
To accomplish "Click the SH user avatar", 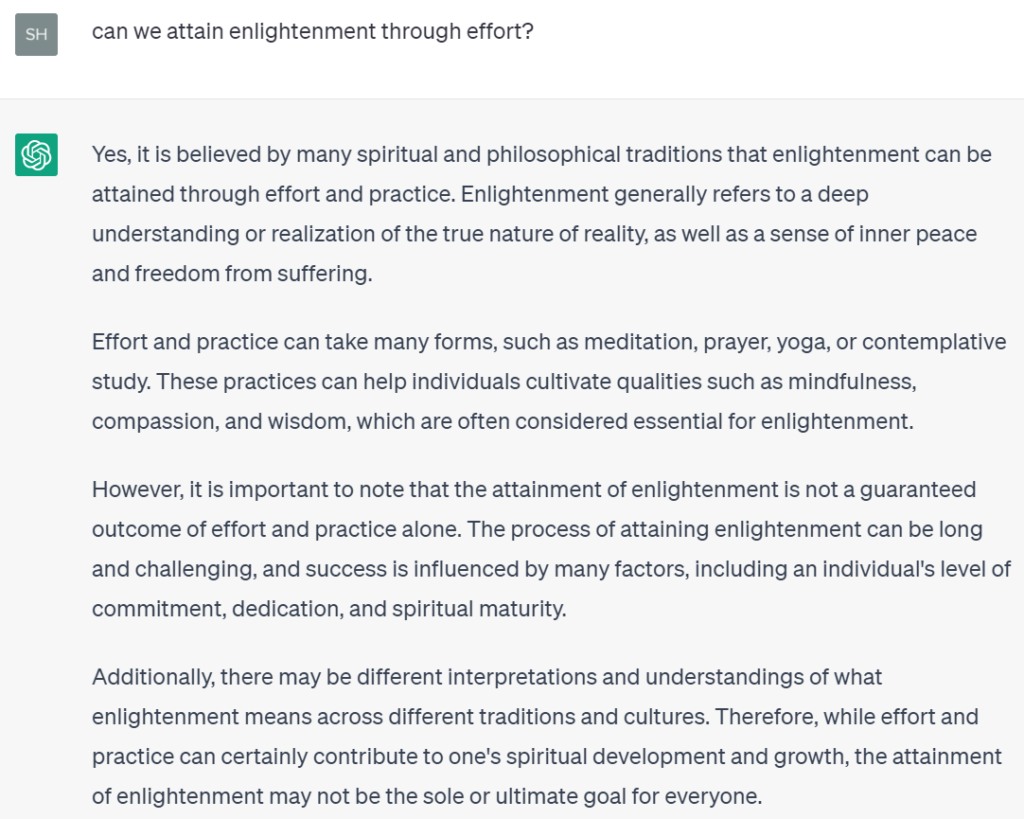I will coord(37,34).
